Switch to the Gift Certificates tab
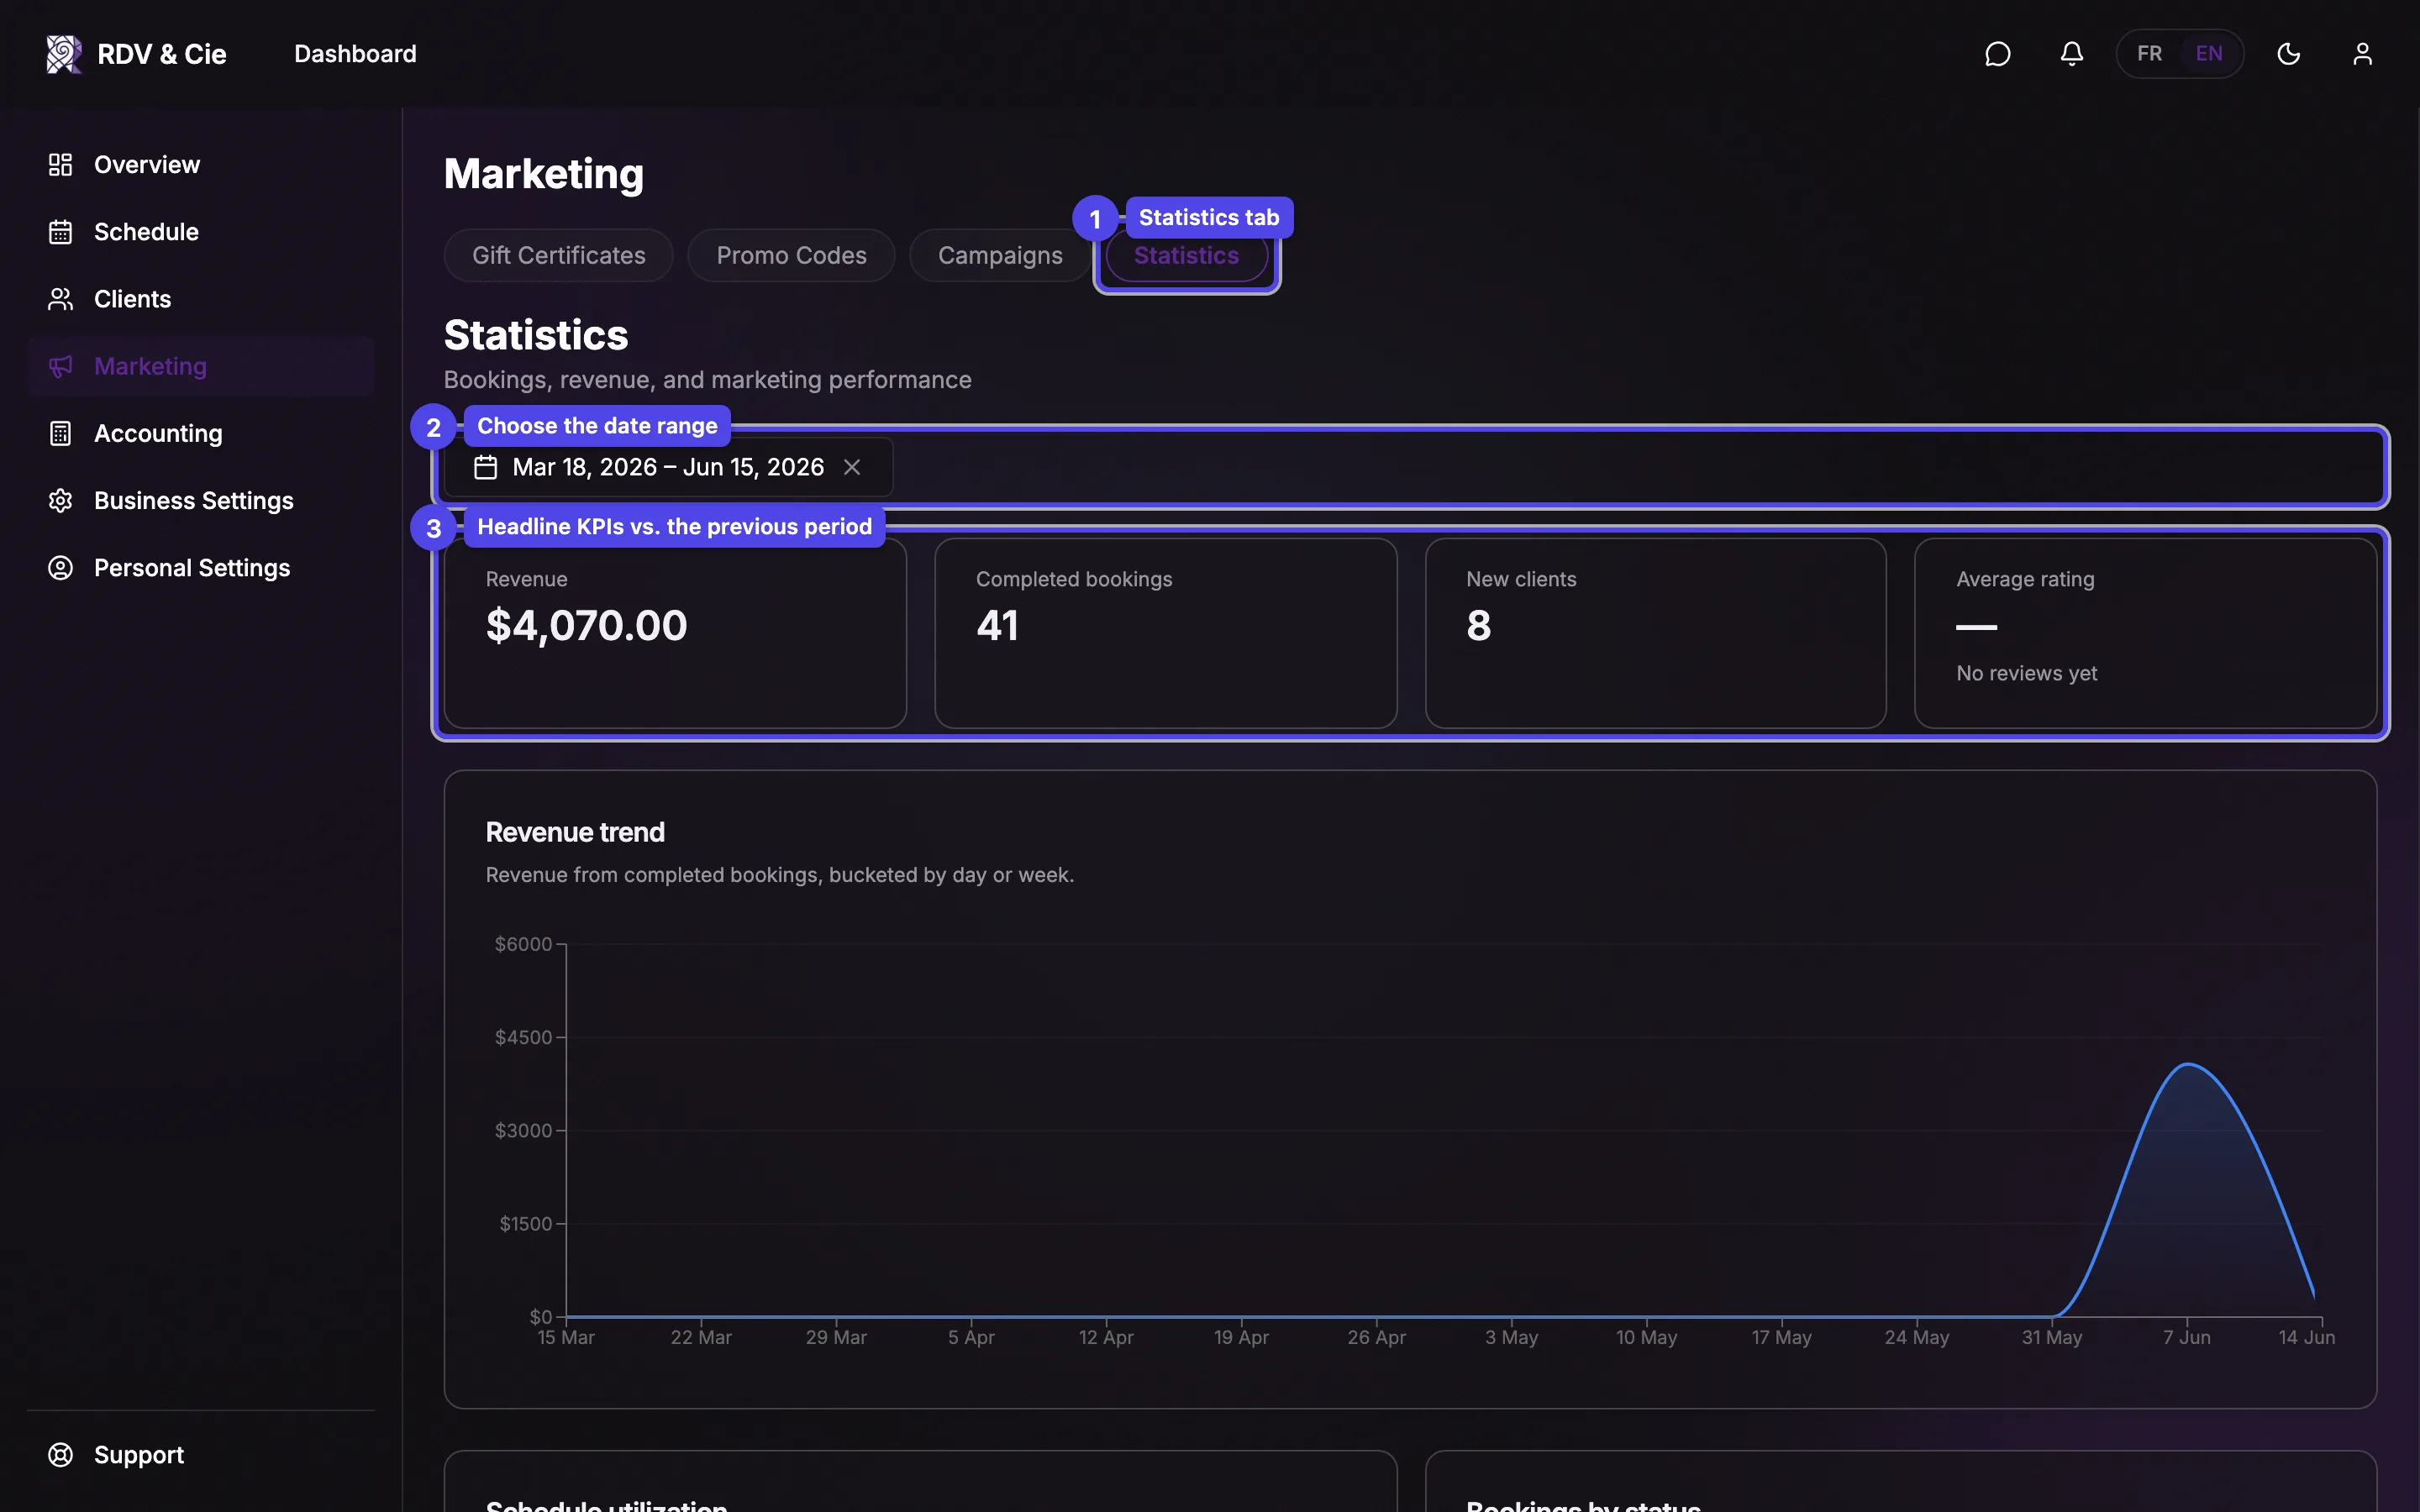 coord(558,256)
